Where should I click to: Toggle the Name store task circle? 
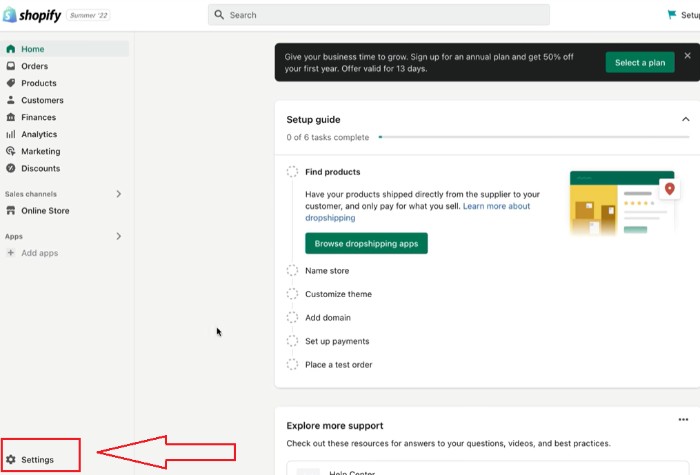pos(292,271)
